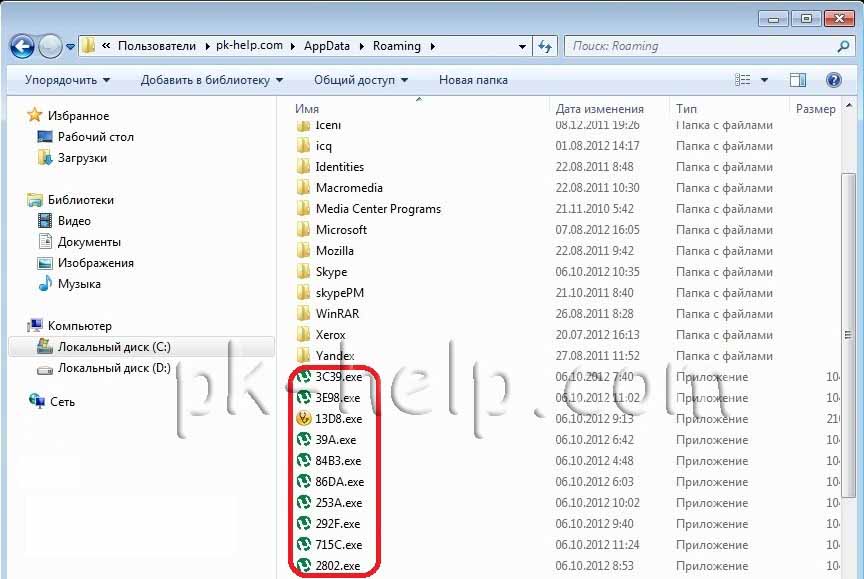Sort by the Размер column header
This screenshot has width=864, height=579.
pos(816,109)
